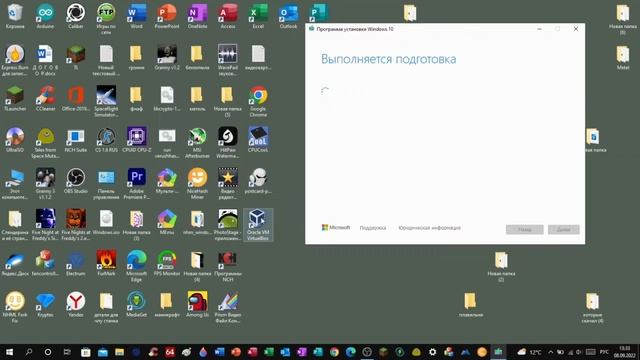This screenshot has height=360, width=640.
Task: Select the Electrum desktop shortcut
Action: click(x=76, y=263)
